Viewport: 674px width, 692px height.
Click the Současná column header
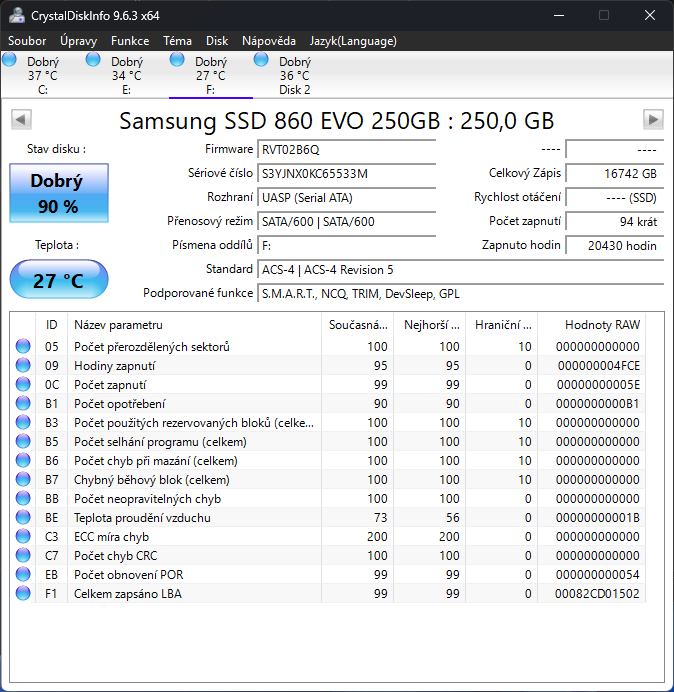coord(358,325)
